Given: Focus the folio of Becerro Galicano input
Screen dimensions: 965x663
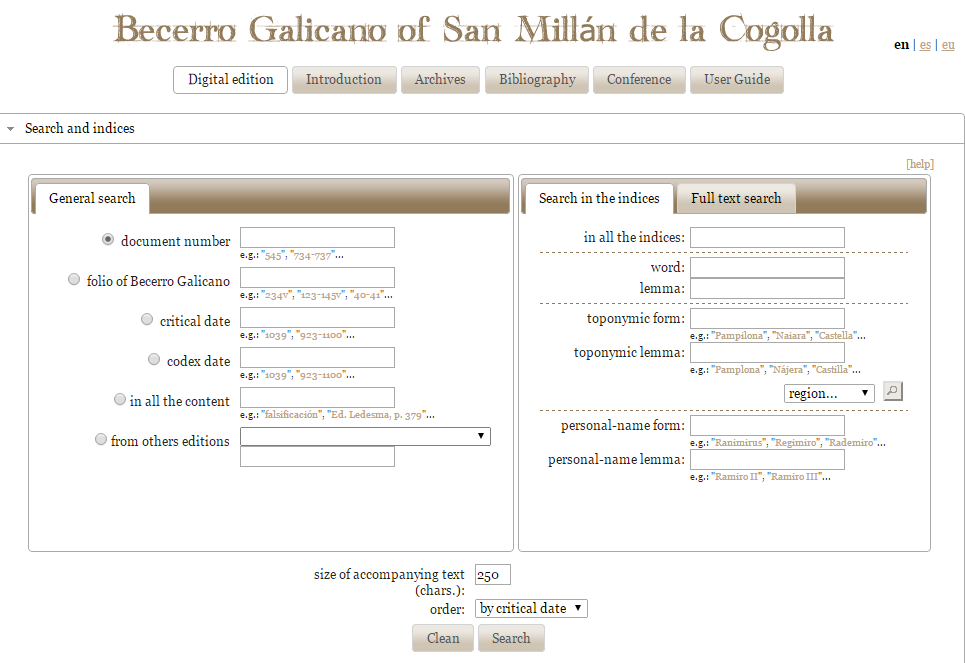Looking at the screenshot, I should (x=317, y=278).
